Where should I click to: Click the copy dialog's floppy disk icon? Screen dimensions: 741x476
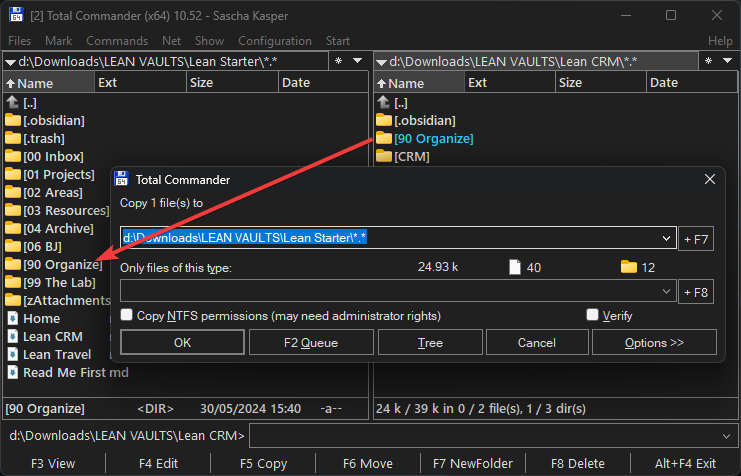coord(122,180)
